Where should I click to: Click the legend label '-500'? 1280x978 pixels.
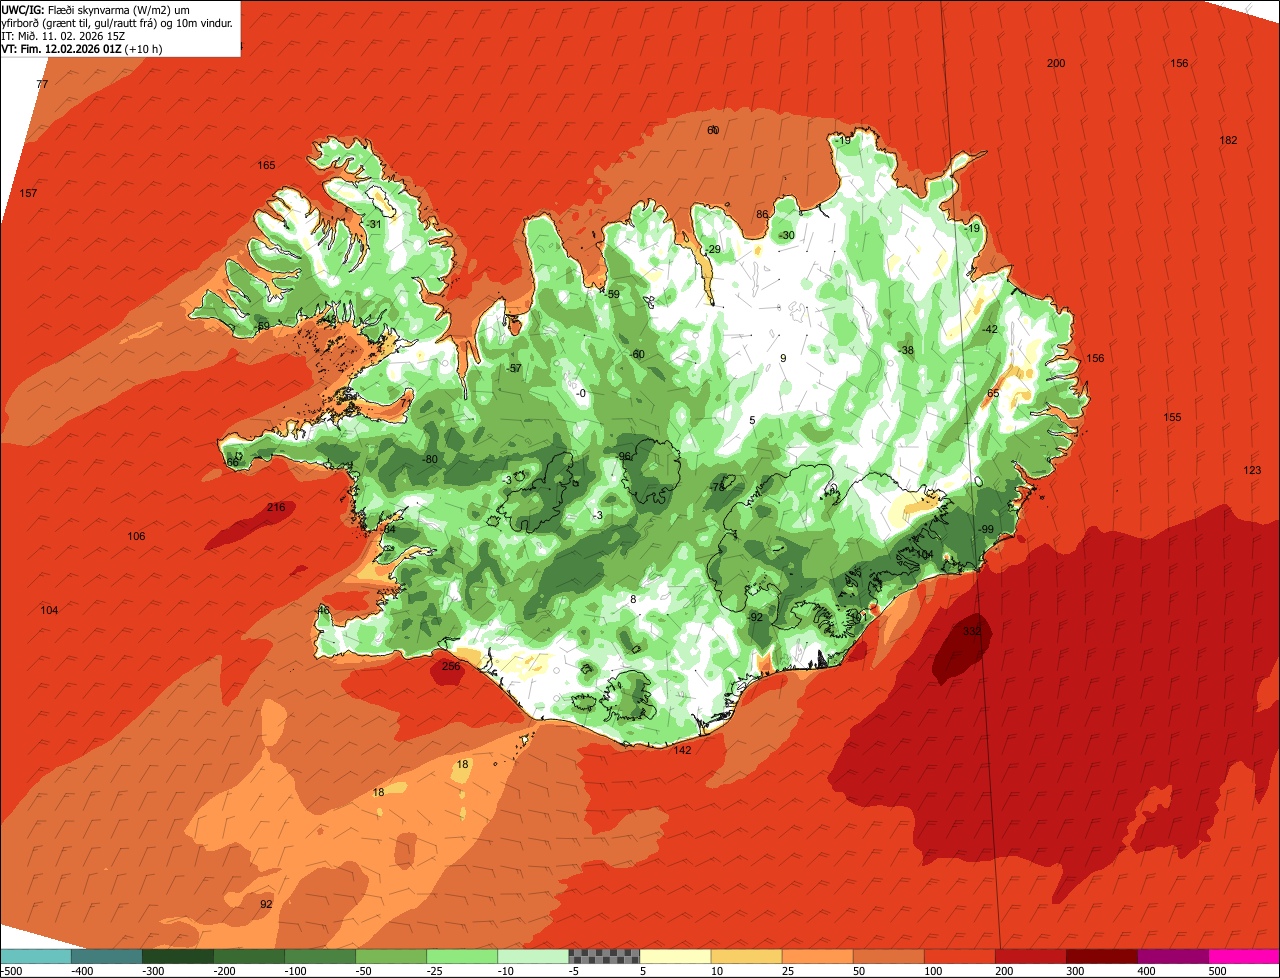click(x=12, y=971)
